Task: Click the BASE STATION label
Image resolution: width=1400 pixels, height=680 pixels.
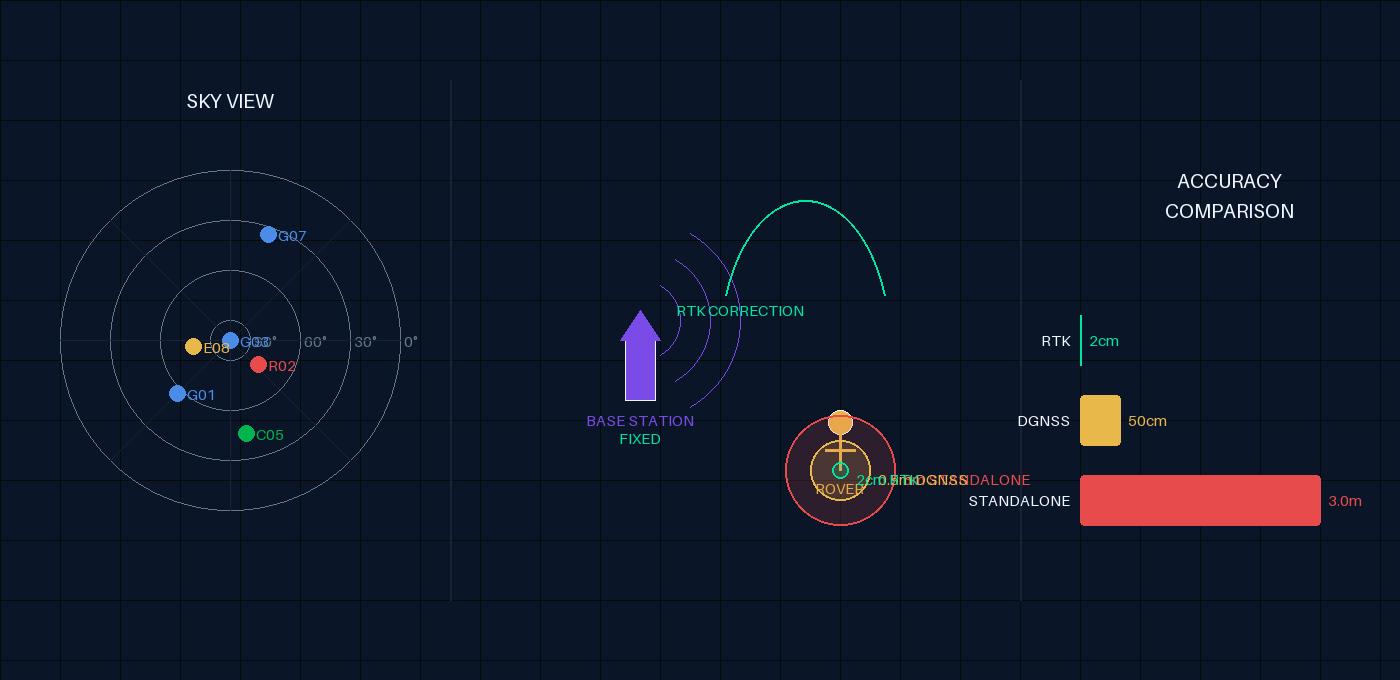Action: pyautogui.click(x=640, y=421)
